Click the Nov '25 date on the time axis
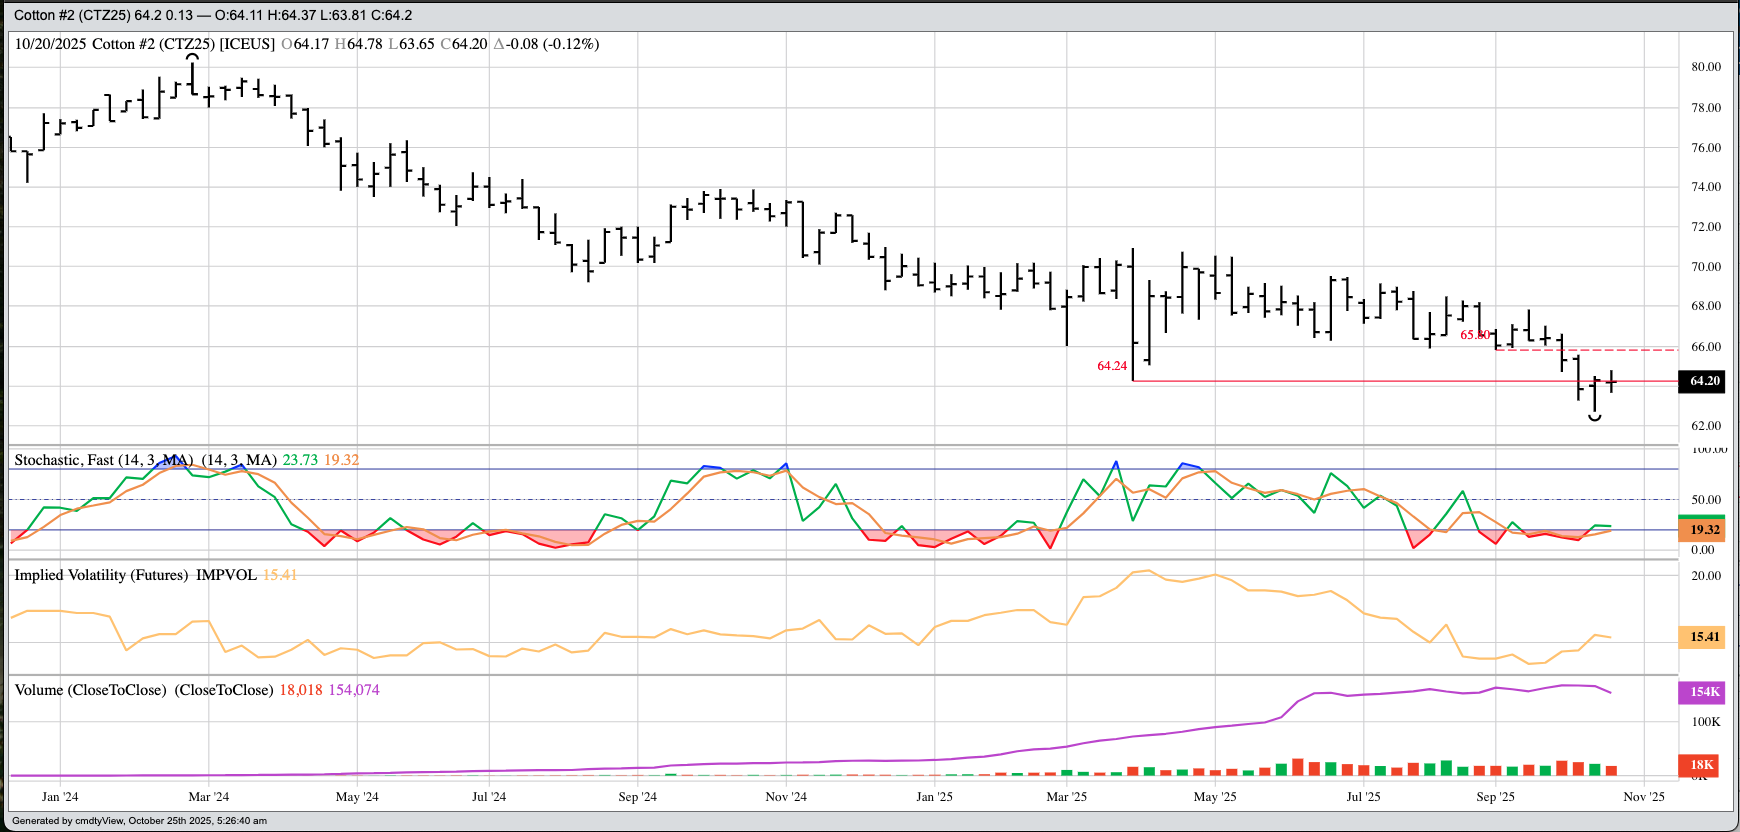Image resolution: width=1740 pixels, height=832 pixels. click(x=1644, y=797)
